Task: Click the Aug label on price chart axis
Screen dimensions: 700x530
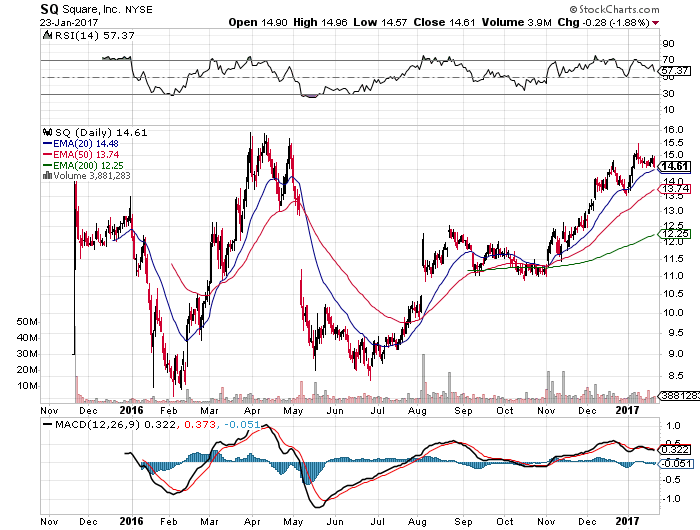Action: click(417, 411)
